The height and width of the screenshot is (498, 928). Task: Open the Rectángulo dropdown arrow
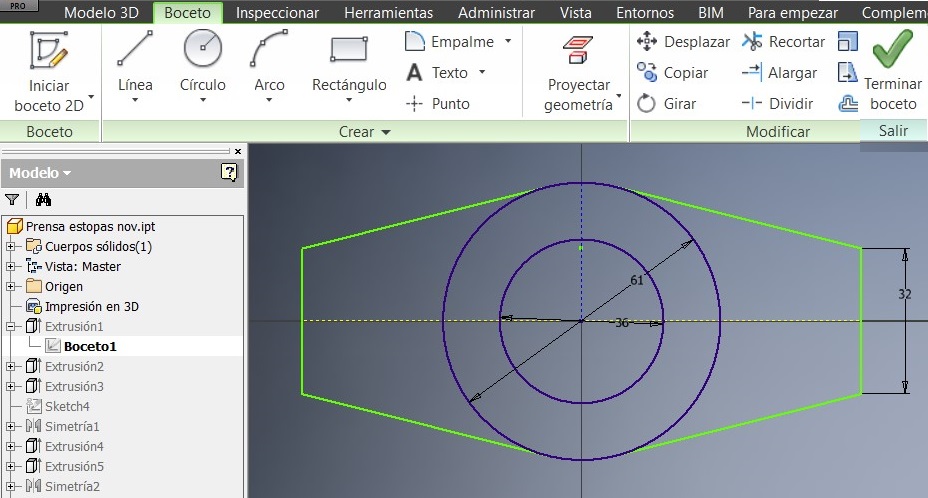349,100
